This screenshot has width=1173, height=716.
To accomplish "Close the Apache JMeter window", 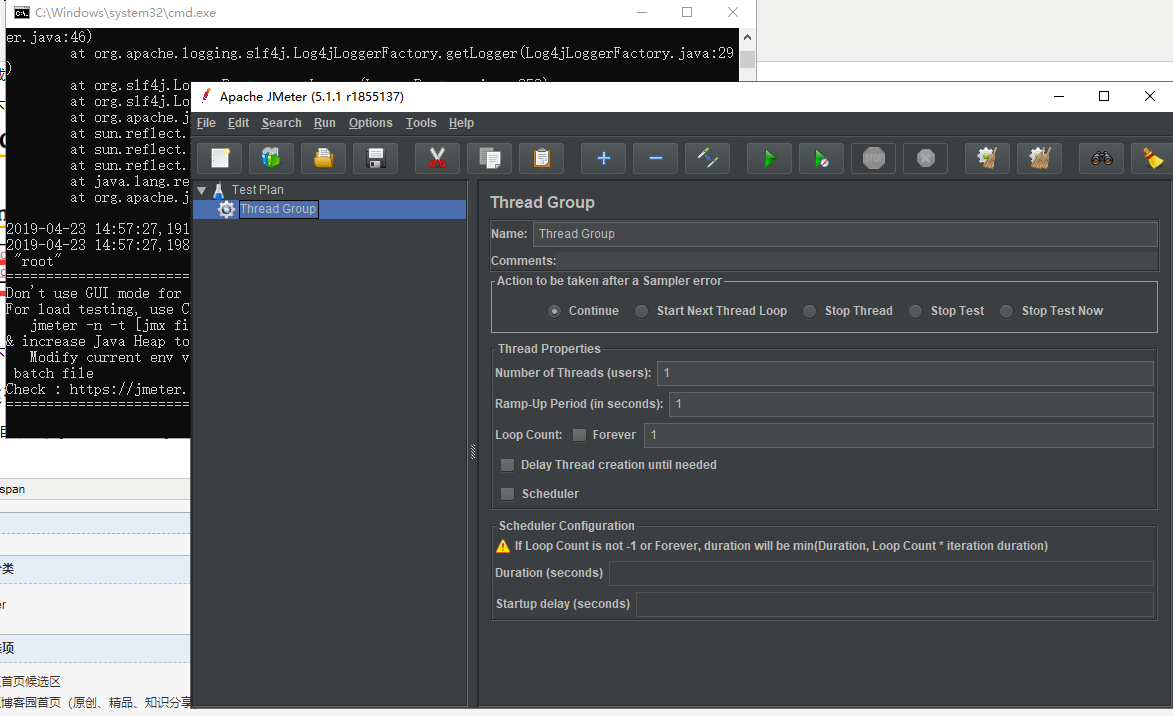I will [1150, 97].
